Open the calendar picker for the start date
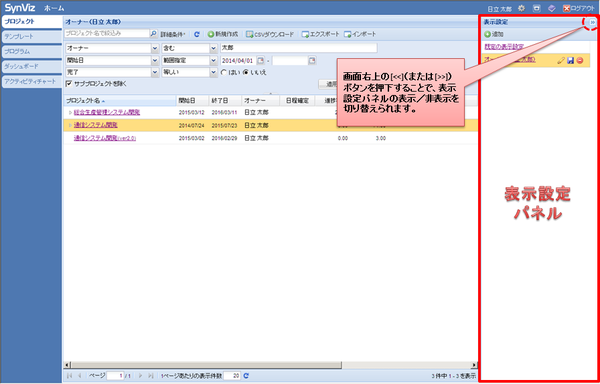The width and height of the screenshot is (600, 384). pos(260,60)
